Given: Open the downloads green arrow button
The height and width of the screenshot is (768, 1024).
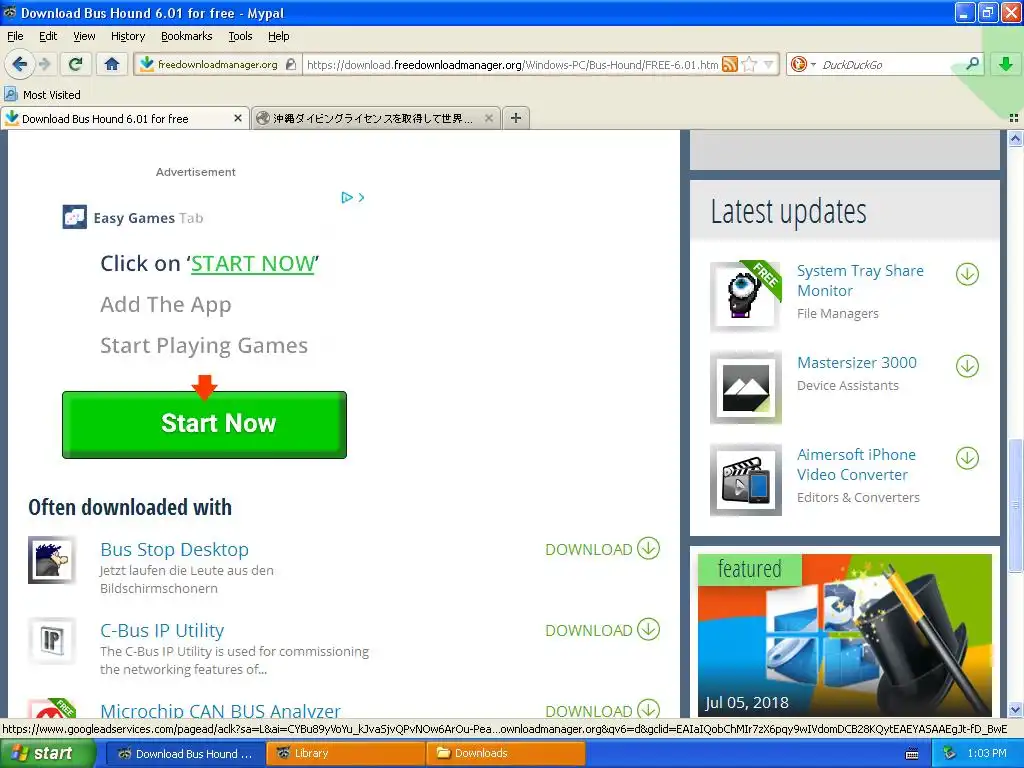Looking at the screenshot, I should (x=1006, y=64).
